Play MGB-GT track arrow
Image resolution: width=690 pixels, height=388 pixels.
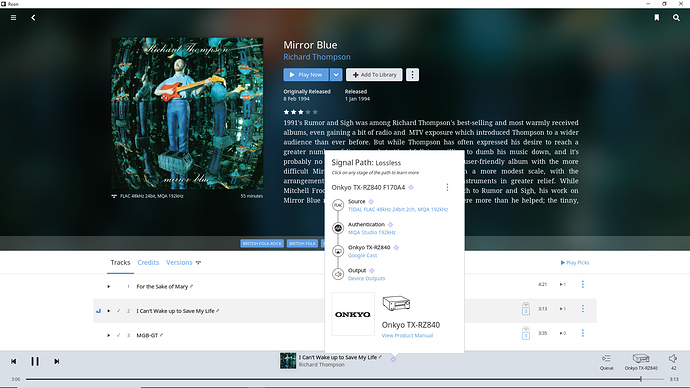click(109, 335)
